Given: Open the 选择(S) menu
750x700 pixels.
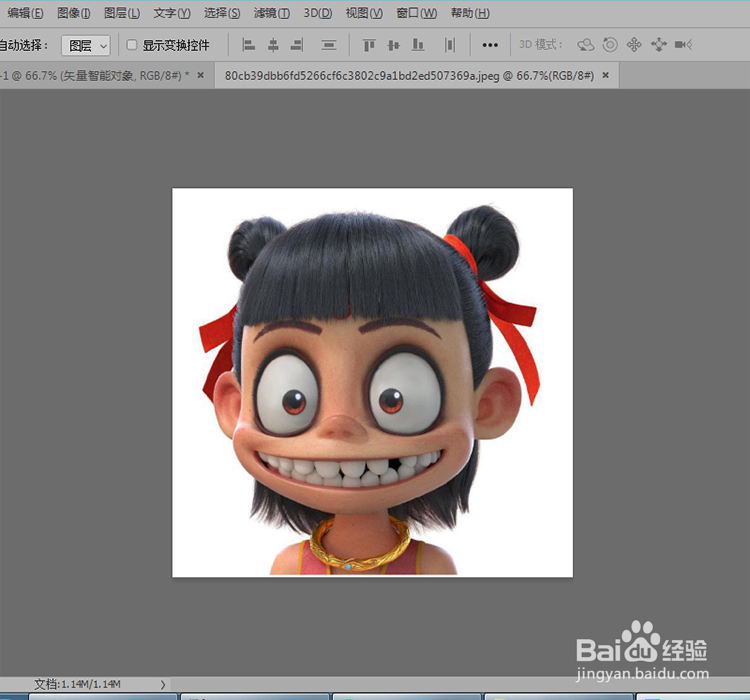Looking at the screenshot, I should tap(222, 13).
